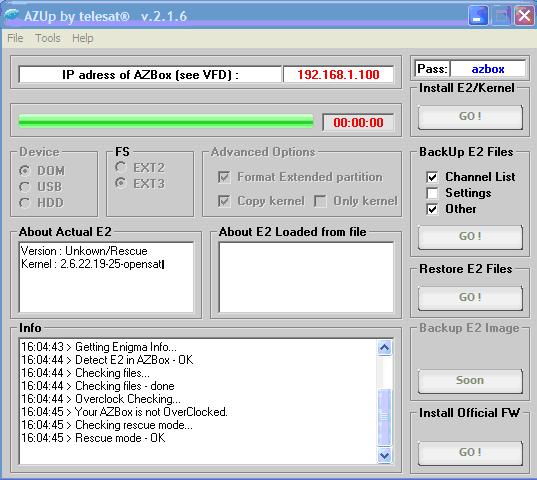Click the IP address field 192.168.1.100

tap(338, 74)
